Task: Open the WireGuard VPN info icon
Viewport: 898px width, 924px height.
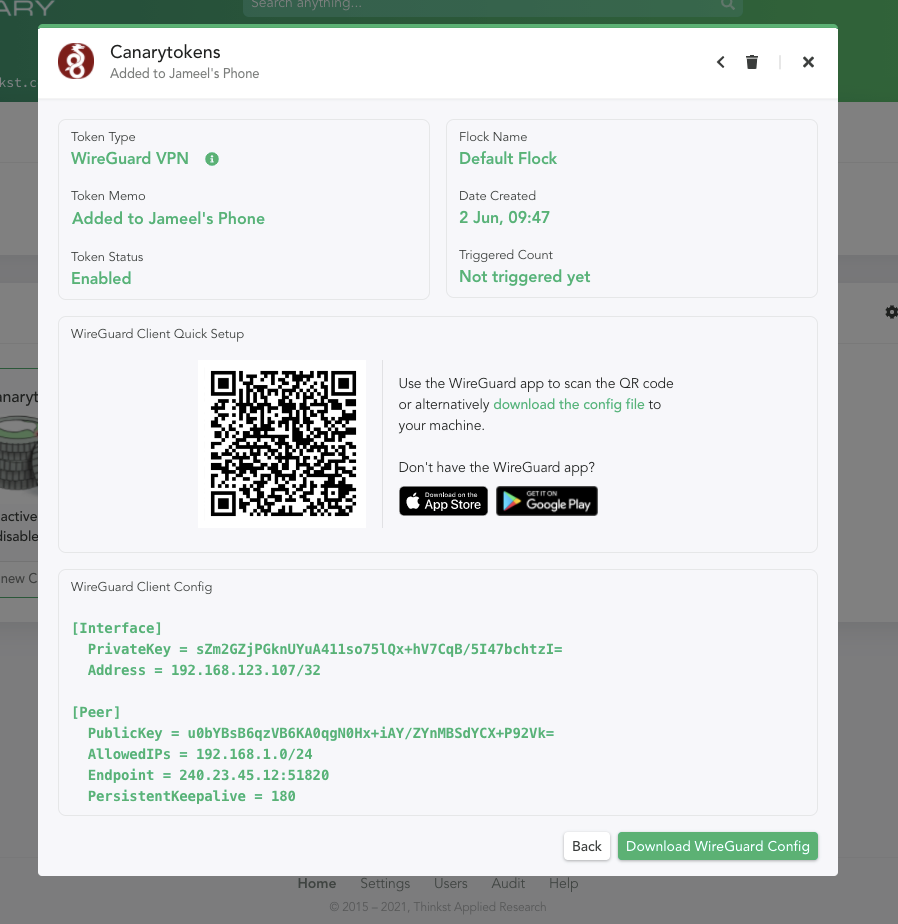Action: pos(212,159)
